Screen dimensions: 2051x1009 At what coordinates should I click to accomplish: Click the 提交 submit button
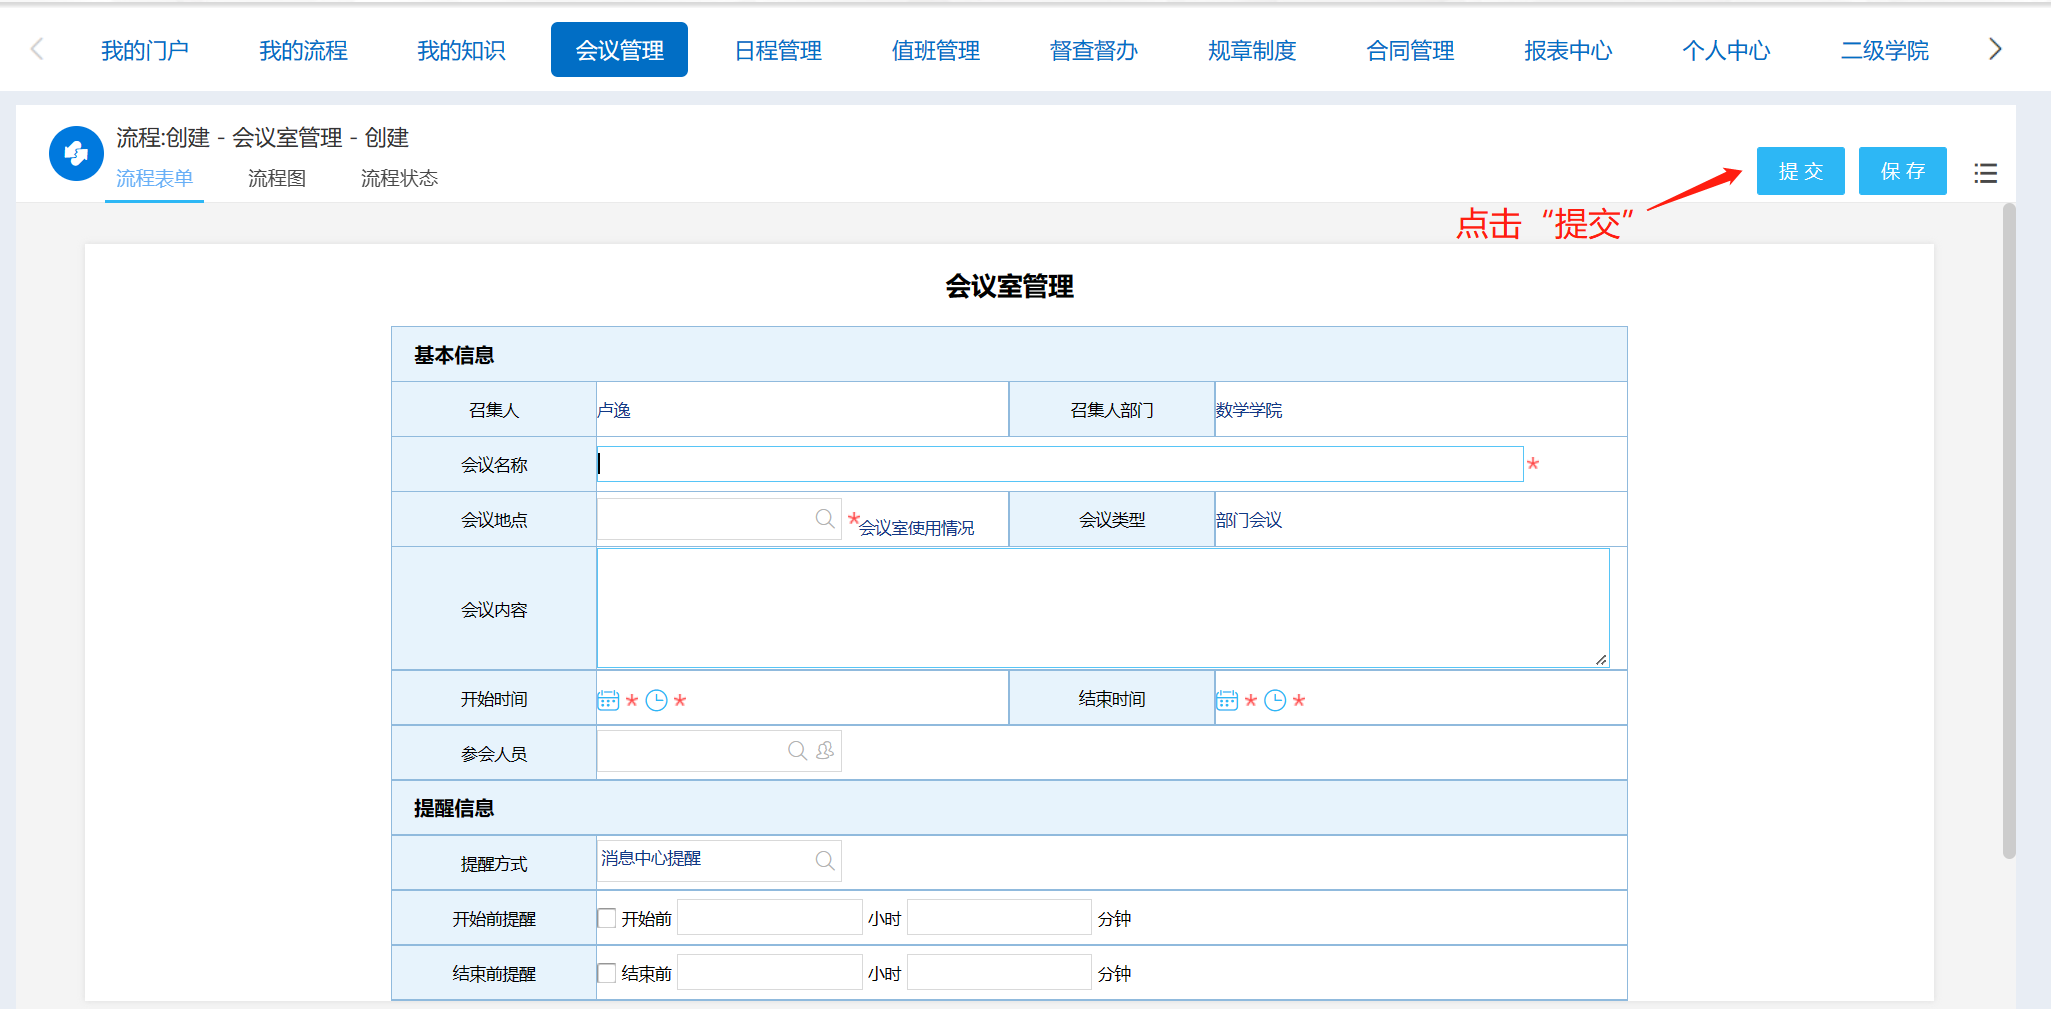1800,171
